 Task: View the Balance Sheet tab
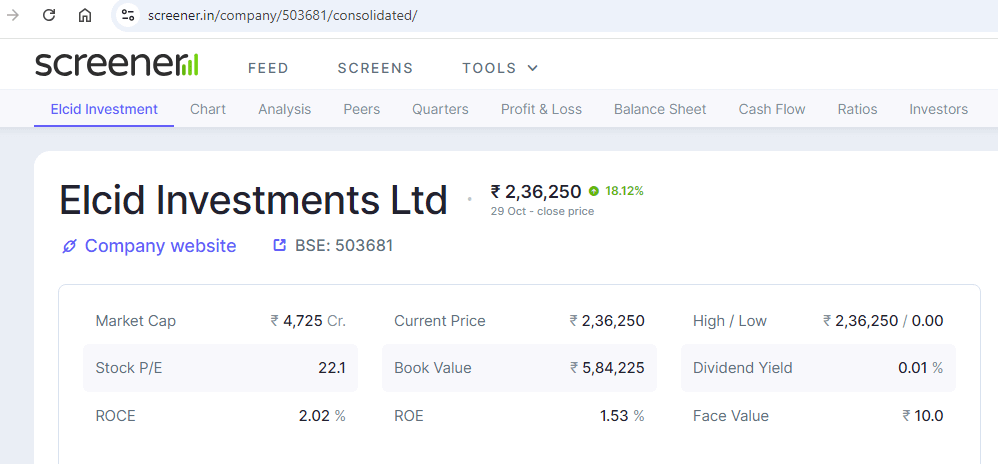pyautogui.click(x=660, y=109)
